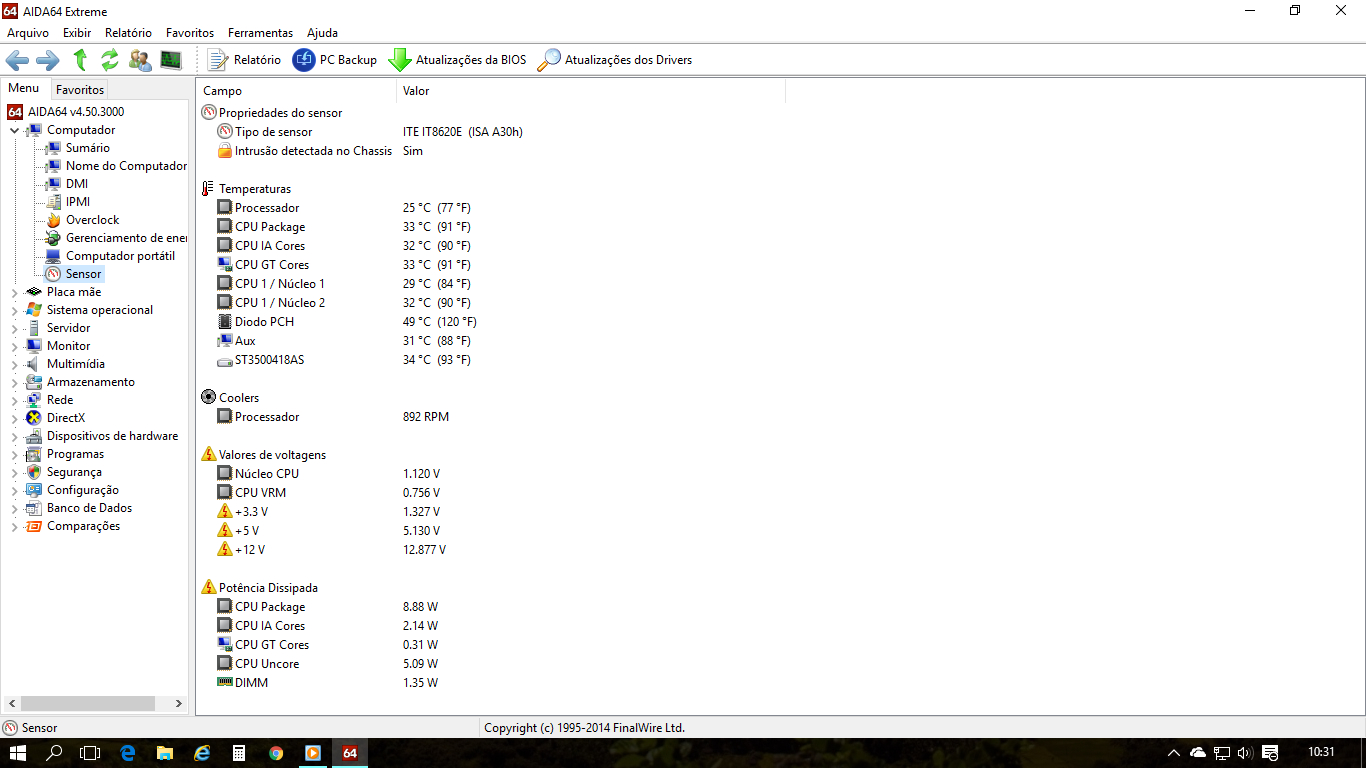Open Atualizações dos Drivers
The width and height of the screenshot is (1366, 768).
click(614, 60)
